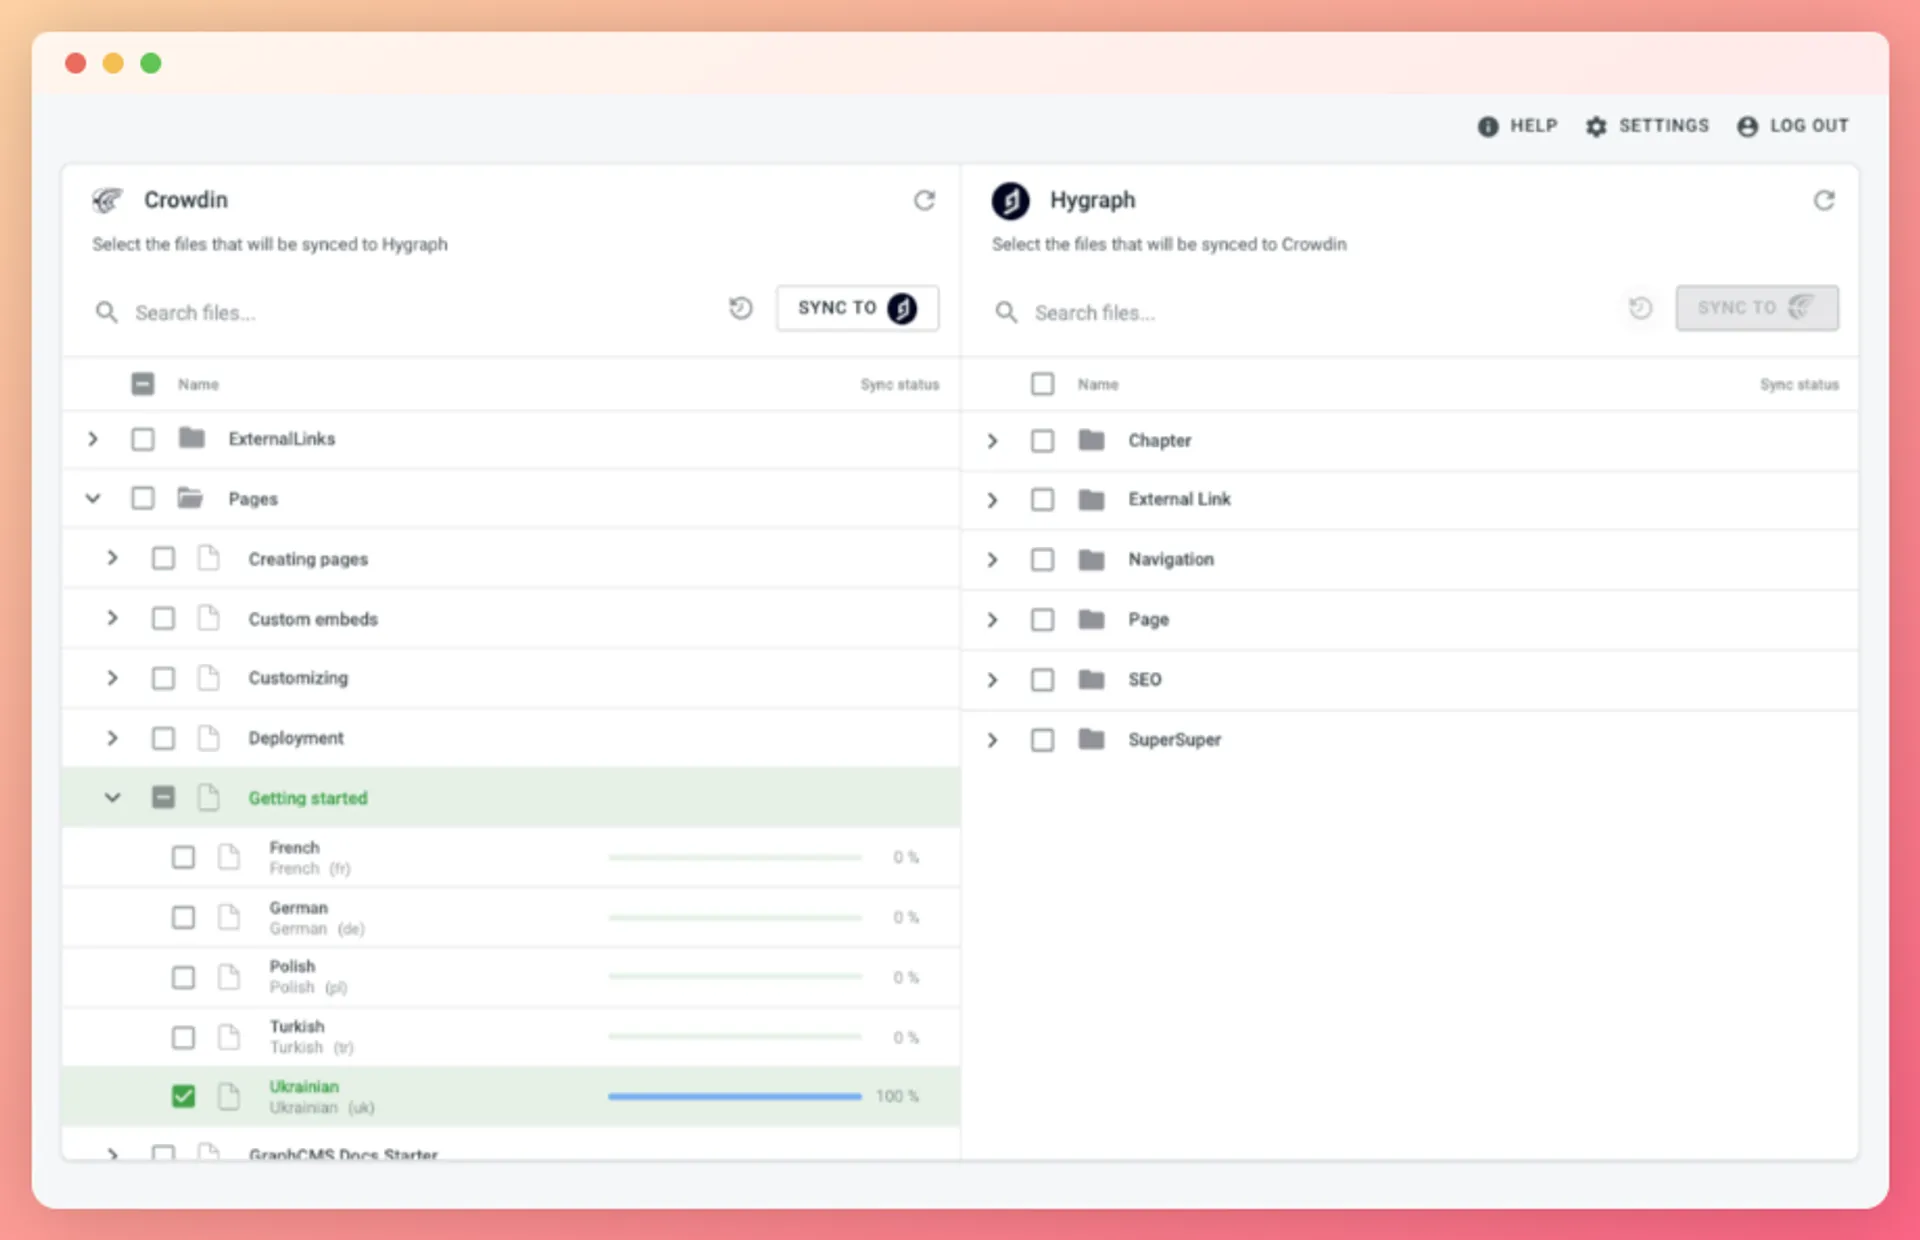The height and width of the screenshot is (1240, 1920).
Task: Check the SEO folder checkbox
Action: [1042, 680]
